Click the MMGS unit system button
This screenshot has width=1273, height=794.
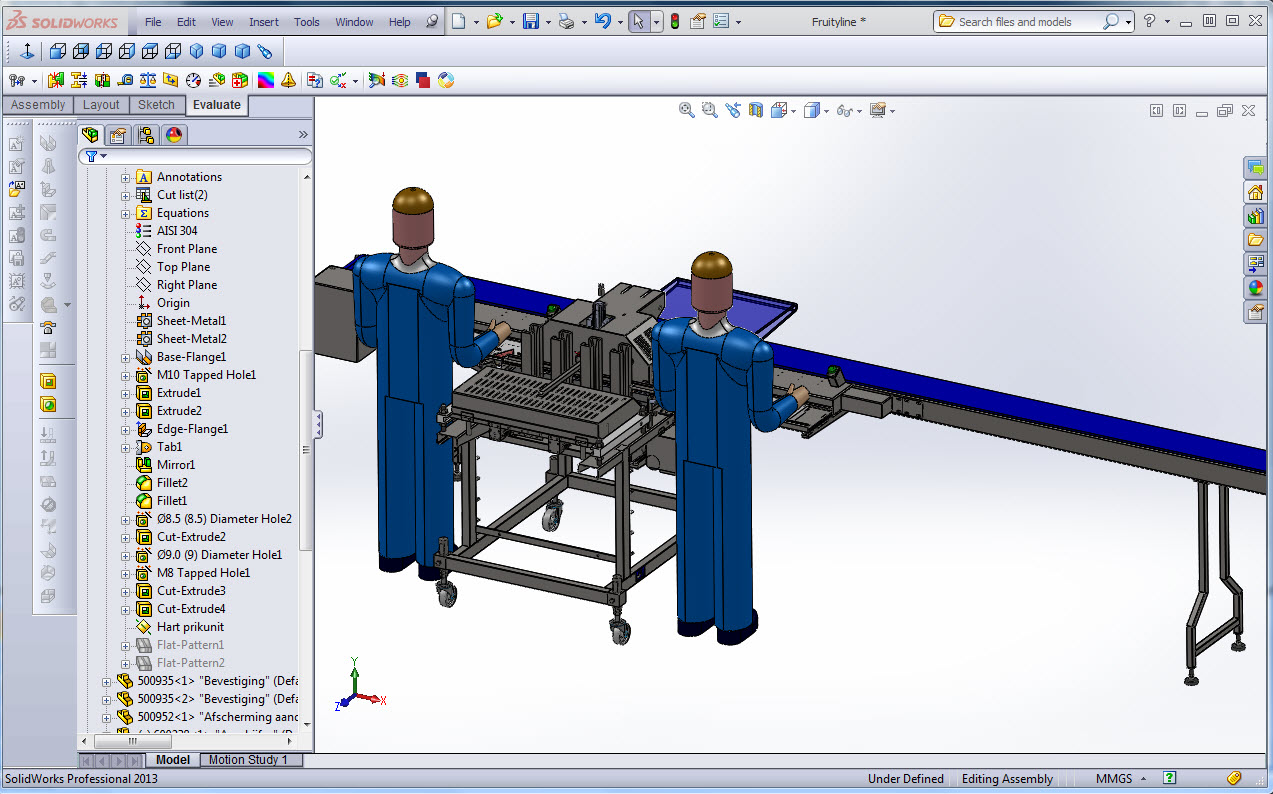tap(1114, 779)
